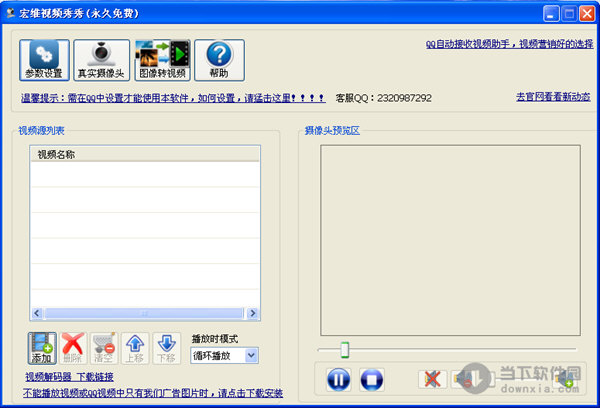The image size is (600, 408).
Task: Click the video list left scroll arrow
Action: coord(37,313)
